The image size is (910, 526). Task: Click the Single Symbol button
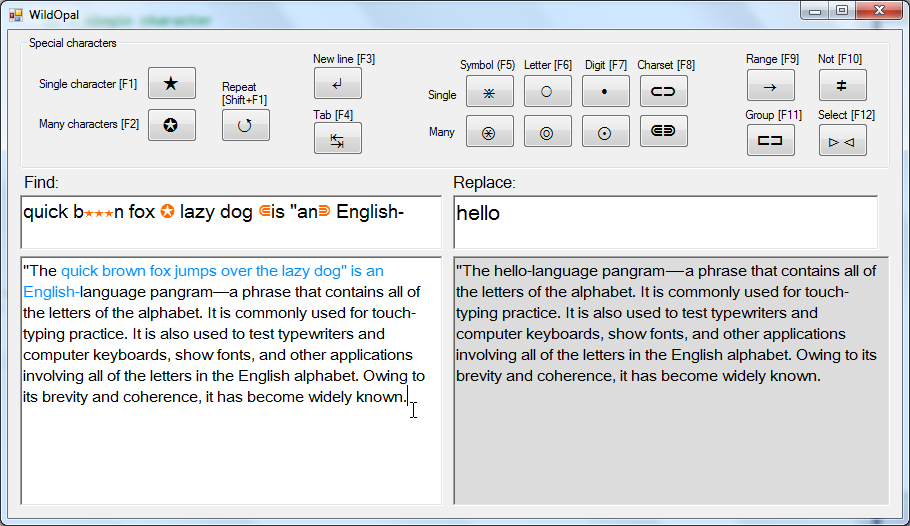489,91
